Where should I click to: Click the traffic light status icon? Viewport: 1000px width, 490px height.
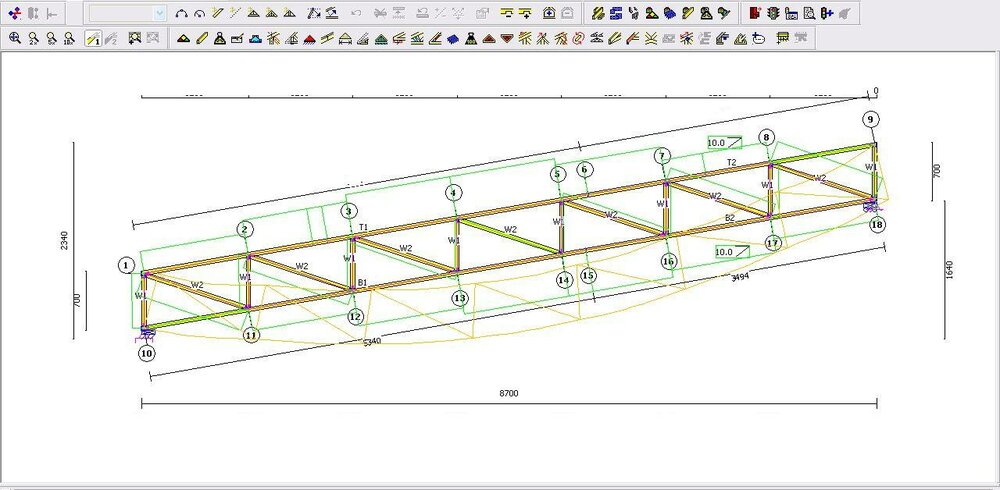(x=773, y=14)
